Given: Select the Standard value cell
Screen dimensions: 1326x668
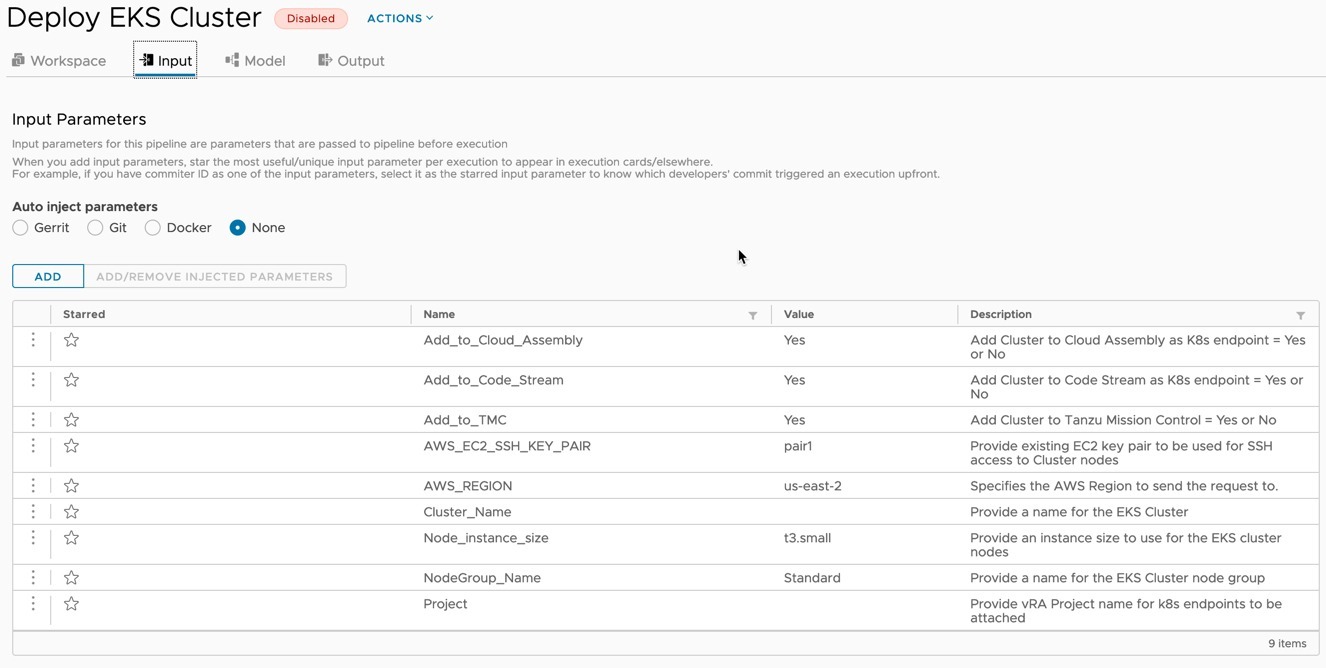Looking at the screenshot, I should (812, 578).
